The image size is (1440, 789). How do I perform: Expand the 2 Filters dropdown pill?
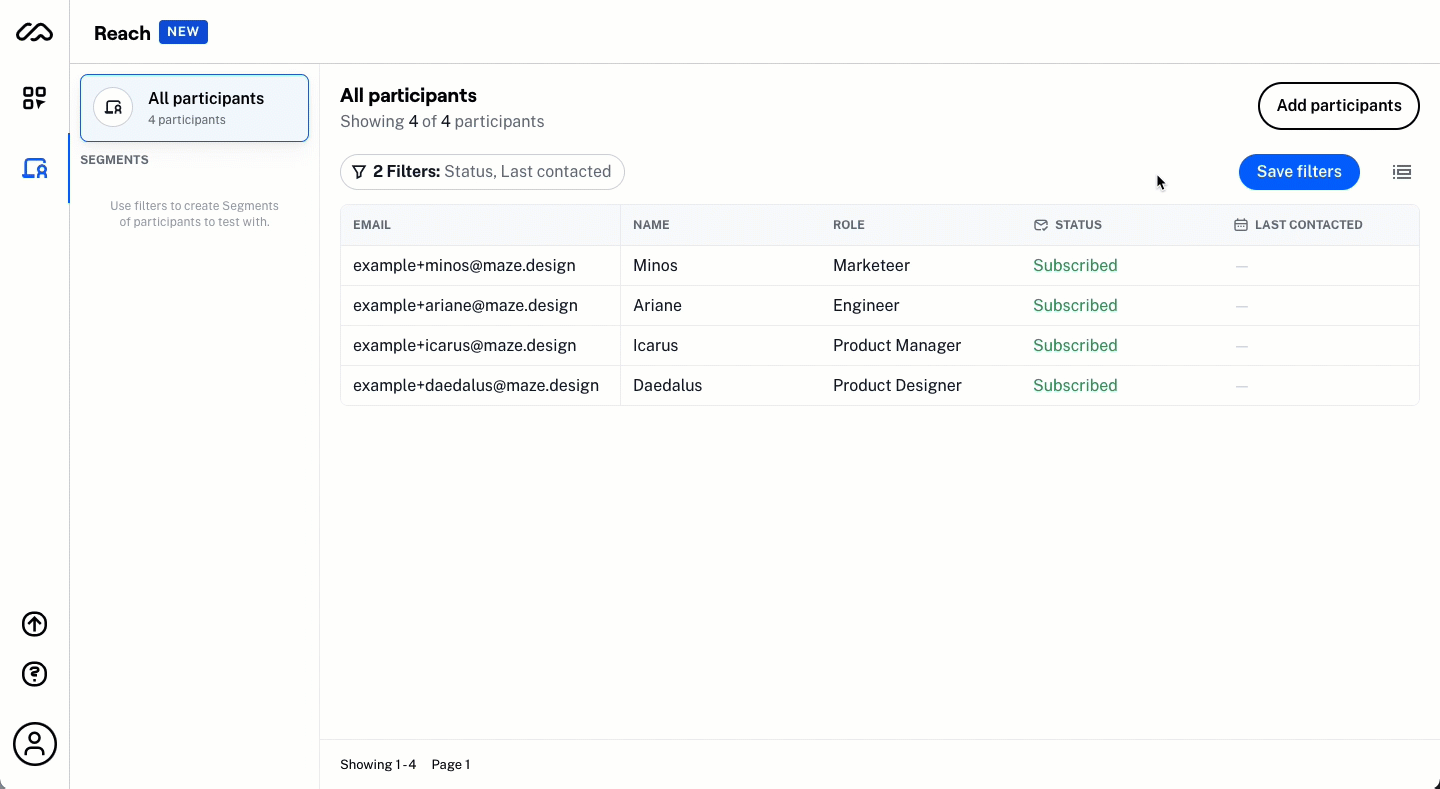[482, 172]
